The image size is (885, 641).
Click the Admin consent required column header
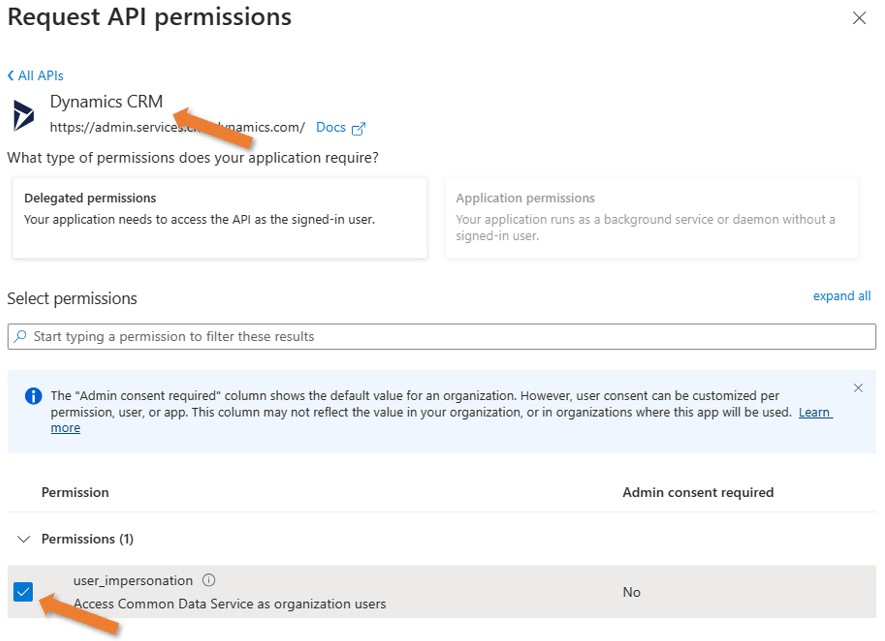697,492
